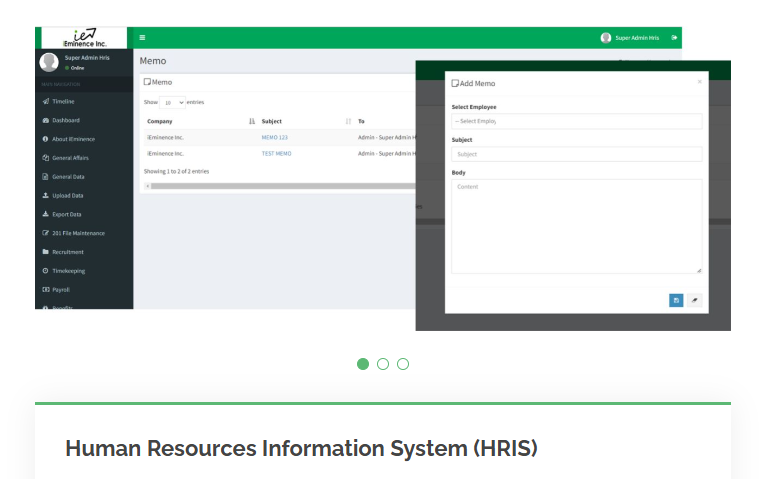Screen dimensions: 762x479
Task: Click the Subject input field in Add Memo
Action: click(576, 154)
